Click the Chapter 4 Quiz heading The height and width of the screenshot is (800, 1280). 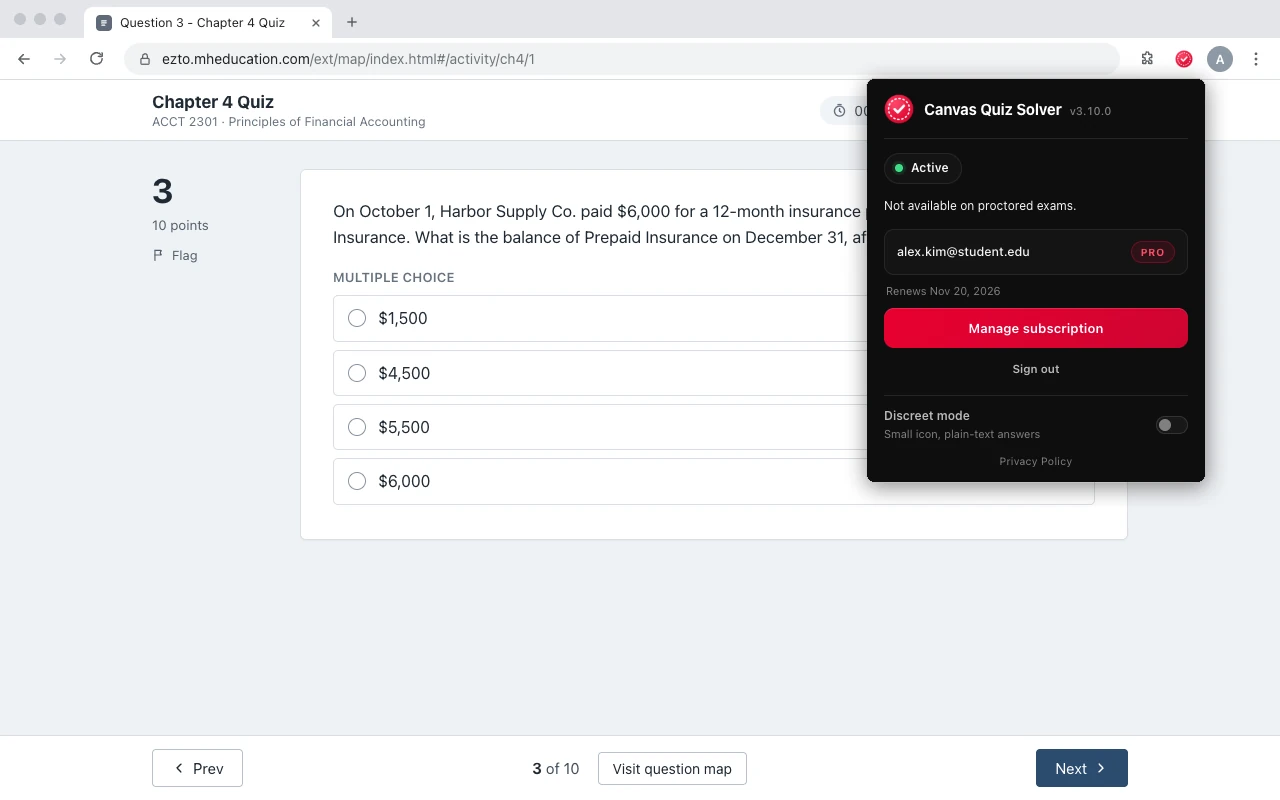tap(213, 102)
